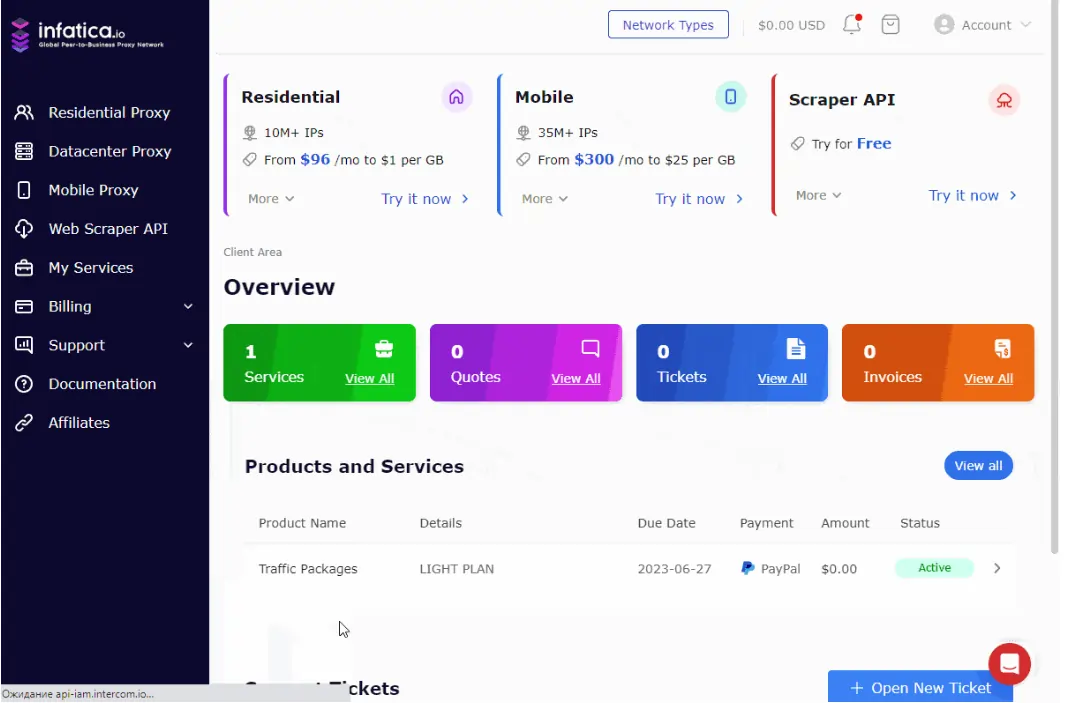Open the More dropdown on Residential card
Image resolution: width=1068 pixels, height=703 pixels.
[x=268, y=198]
